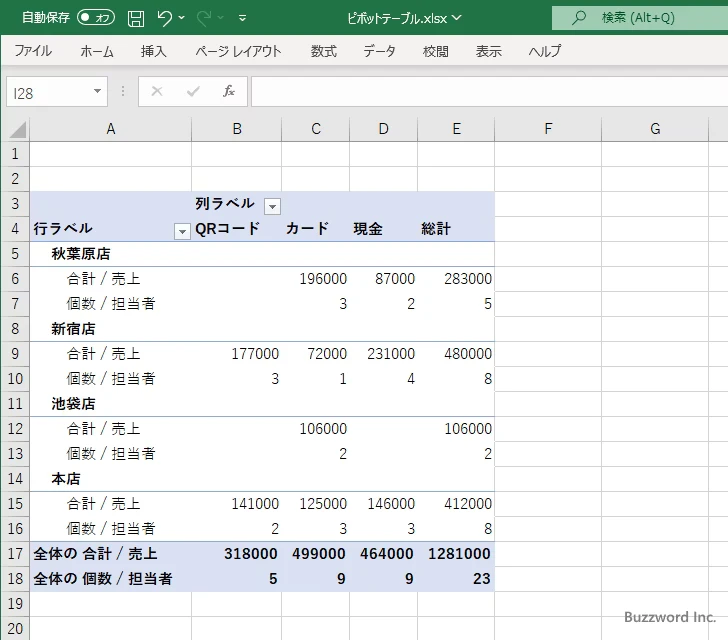This screenshot has height=640, width=728.
Task: Select cell with value 177000
Action: pyautogui.click(x=236, y=354)
